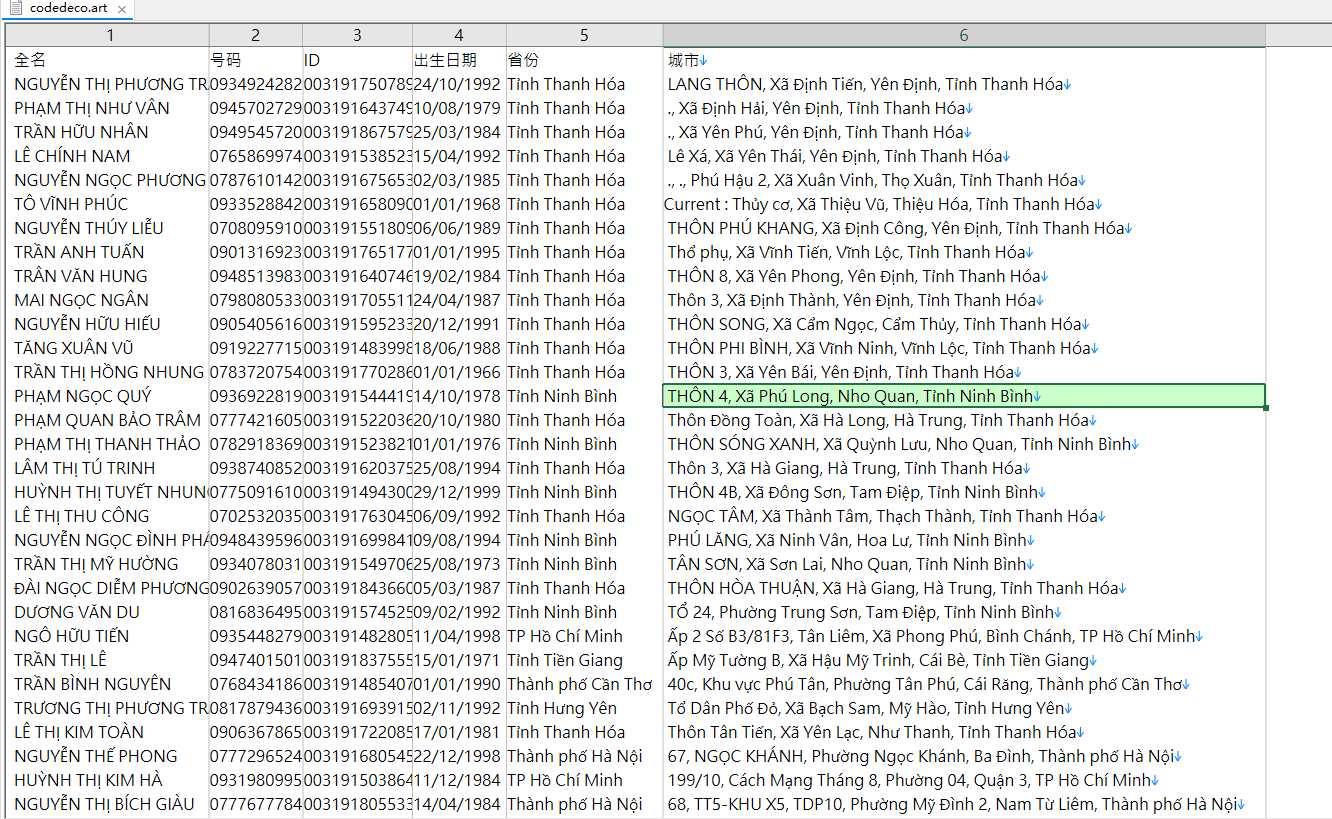Image resolution: width=1332 pixels, height=819 pixels.
Task: Select the name PHẠM THỊ NHƯ VÂN
Action: tap(92, 108)
